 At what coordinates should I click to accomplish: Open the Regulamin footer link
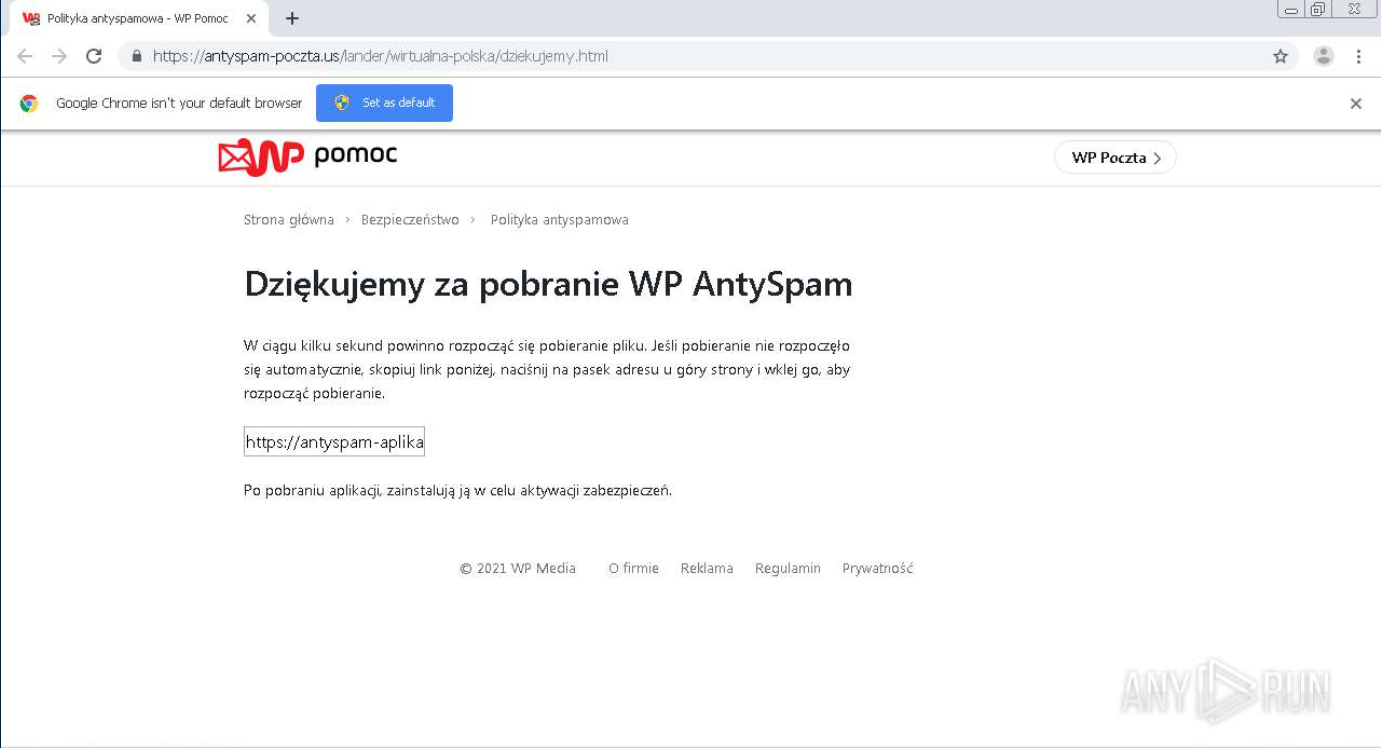(x=787, y=569)
